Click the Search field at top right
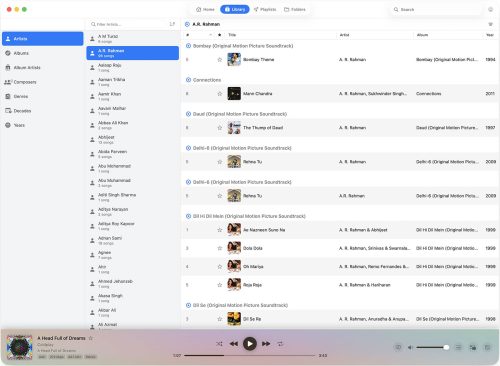 tap(436, 9)
